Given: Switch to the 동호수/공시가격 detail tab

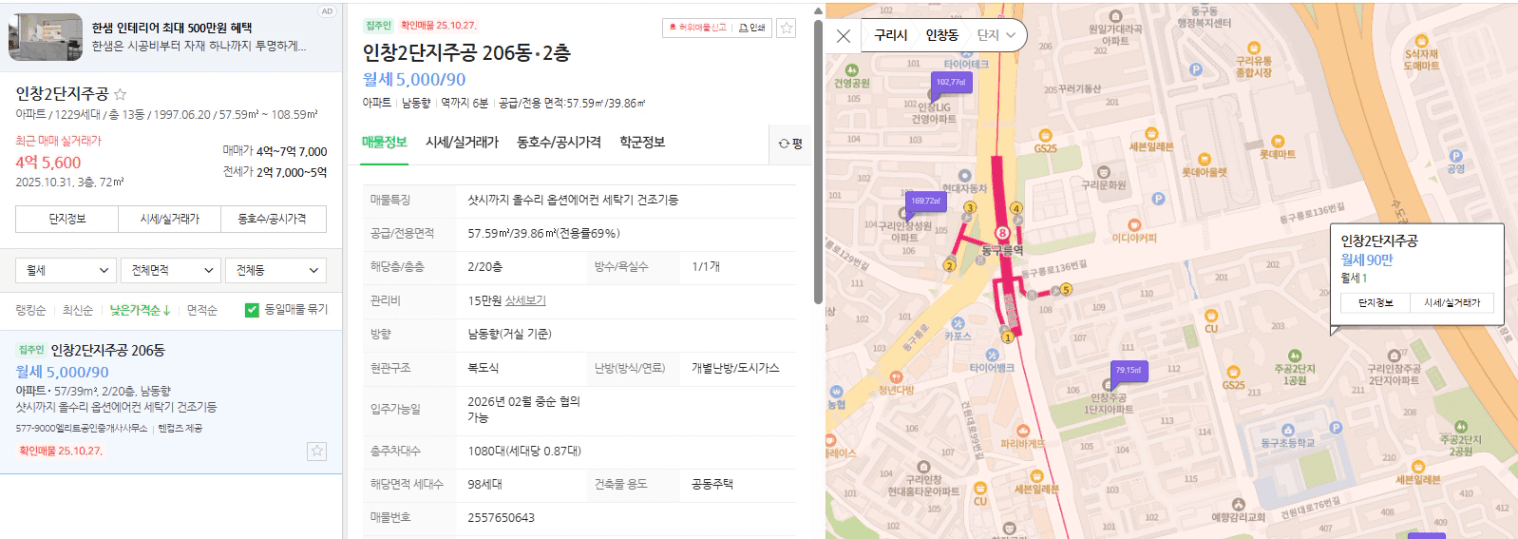Looking at the screenshot, I should click(559, 142).
